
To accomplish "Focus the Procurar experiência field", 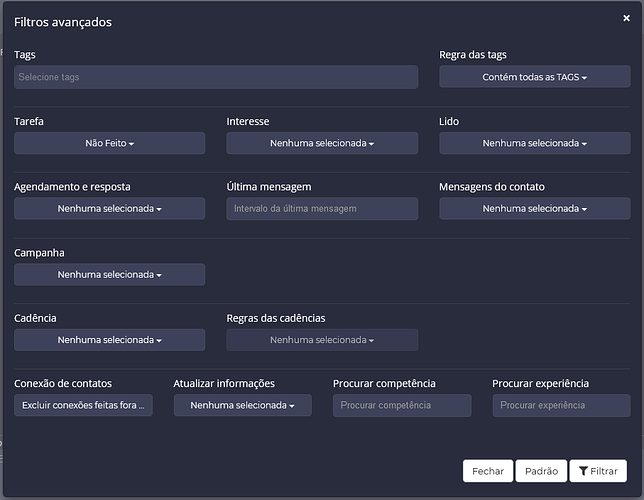I will [561, 405].
